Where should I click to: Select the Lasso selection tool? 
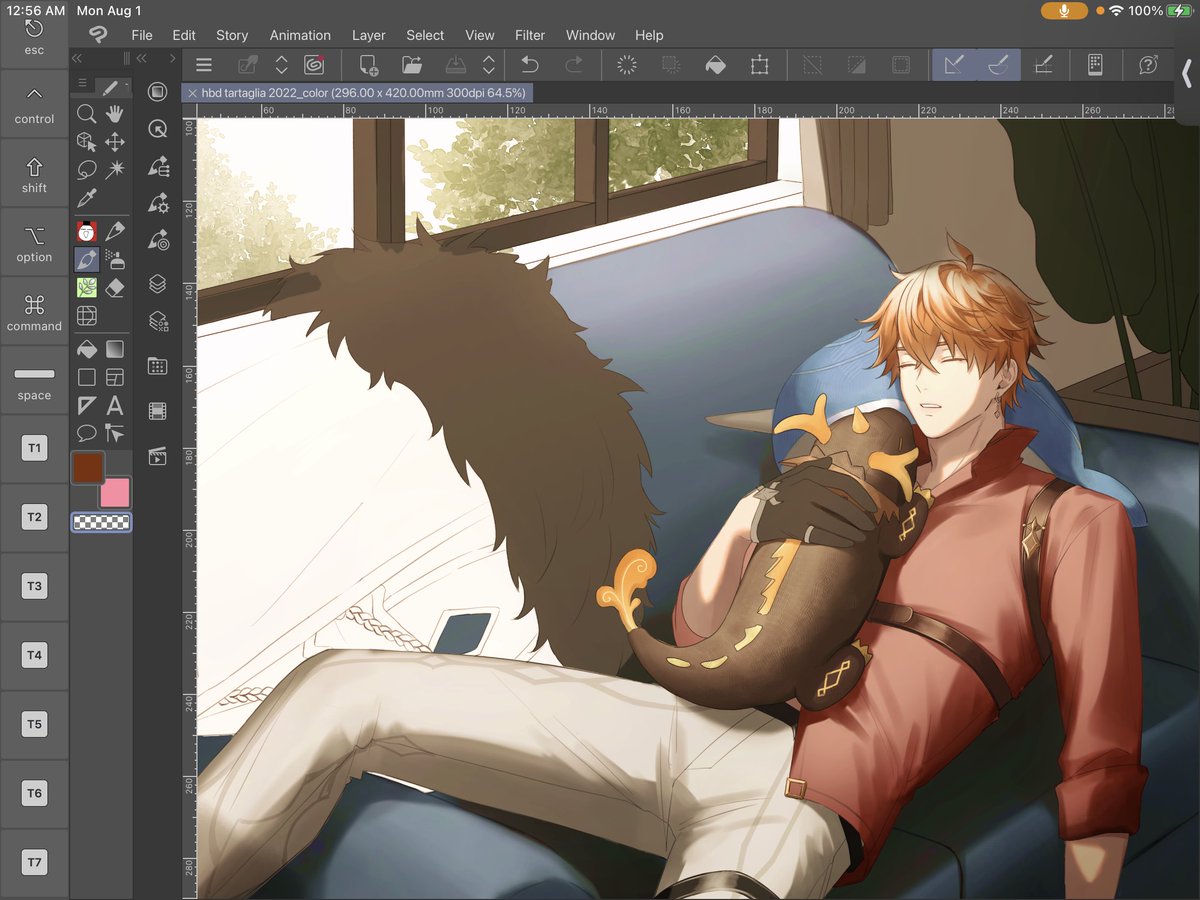click(87, 170)
